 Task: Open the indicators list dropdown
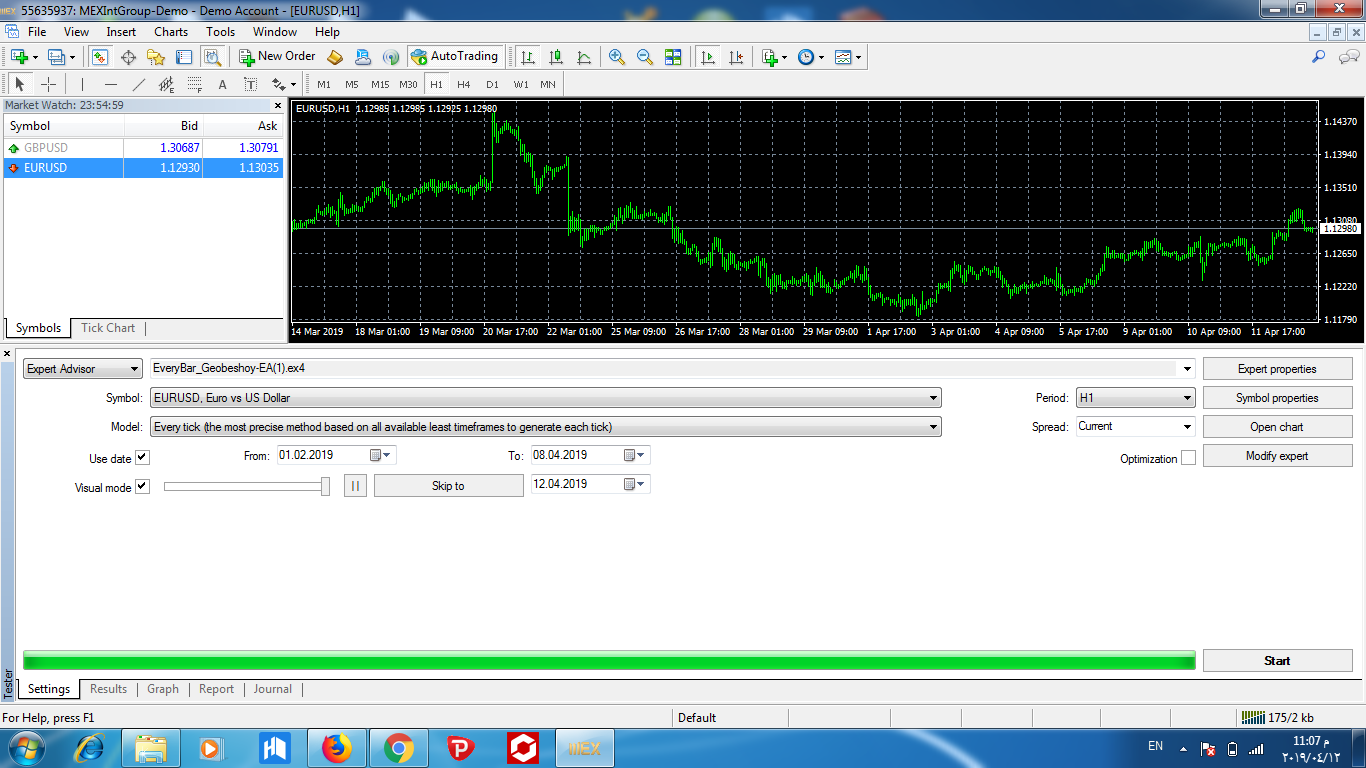[x=774, y=57]
